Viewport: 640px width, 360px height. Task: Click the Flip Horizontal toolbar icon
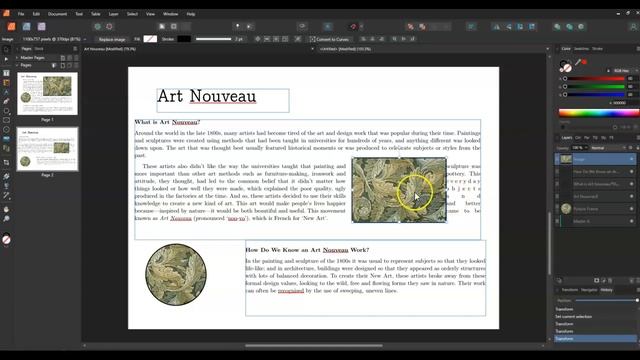point(496,27)
